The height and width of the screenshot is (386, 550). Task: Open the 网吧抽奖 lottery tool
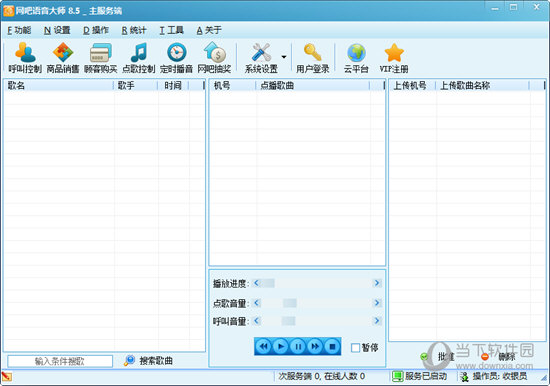click(x=214, y=58)
